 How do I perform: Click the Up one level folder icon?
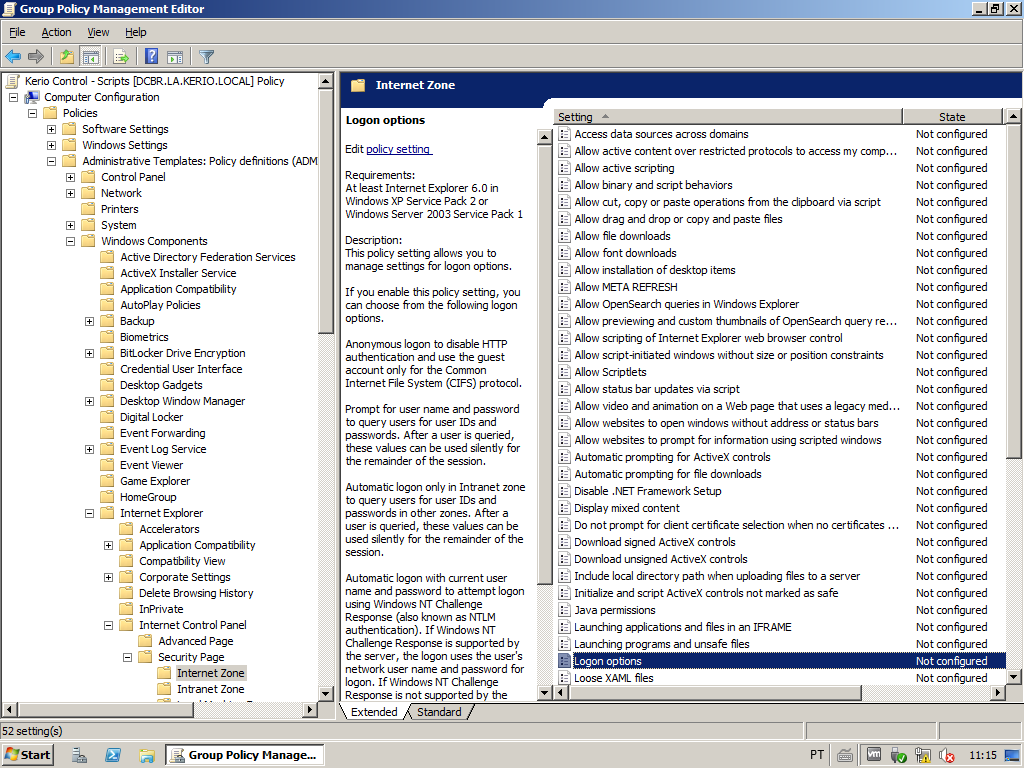point(67,56)
